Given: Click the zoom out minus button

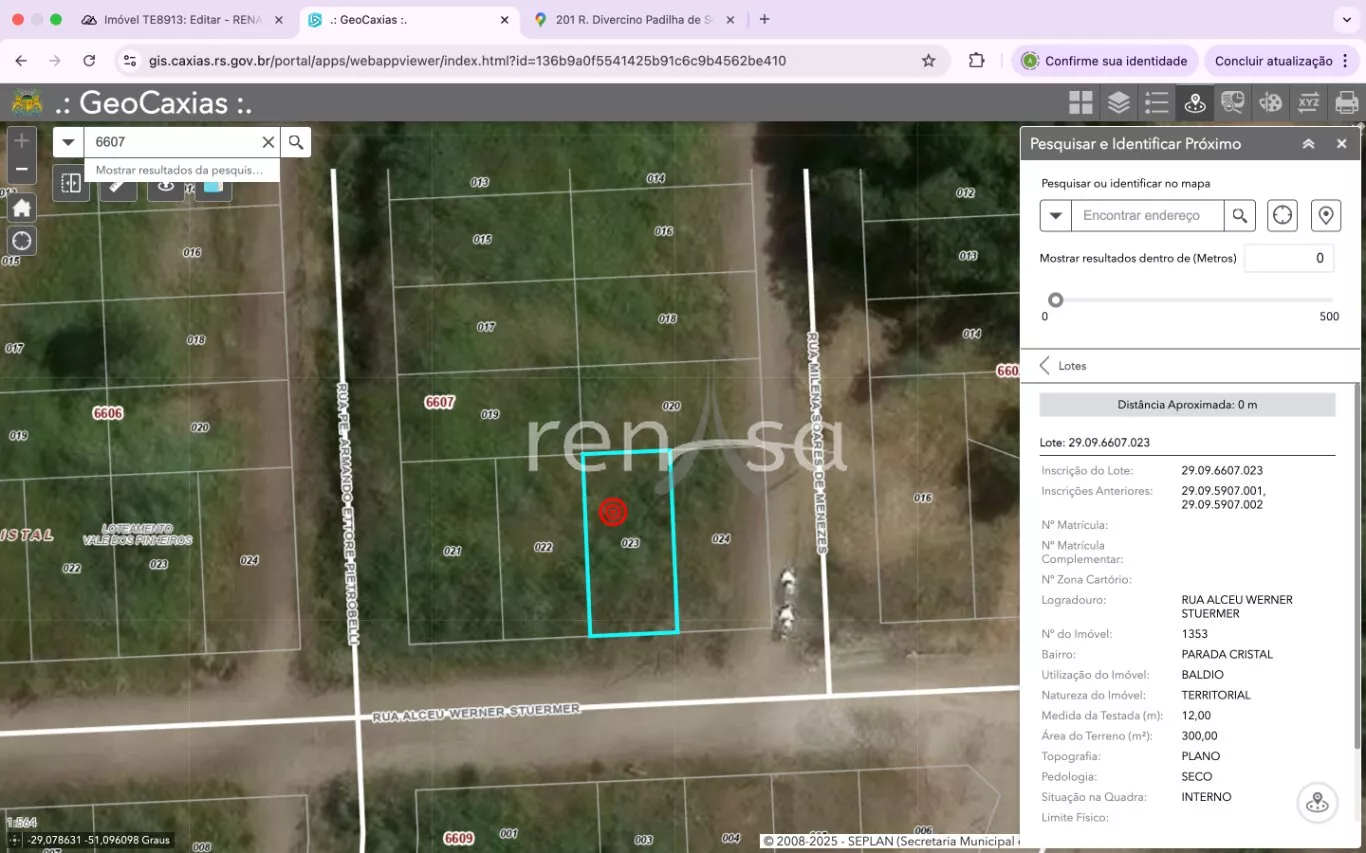Looking at the screenshot, I should pos(22,169).
